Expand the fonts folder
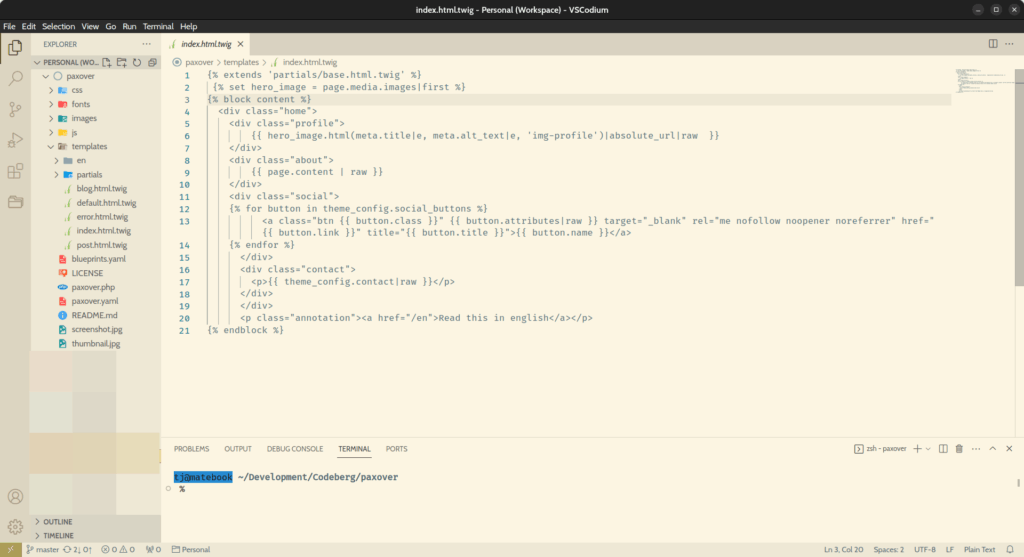This screenshot has height=557, width=1024. (x=51, y=104)
